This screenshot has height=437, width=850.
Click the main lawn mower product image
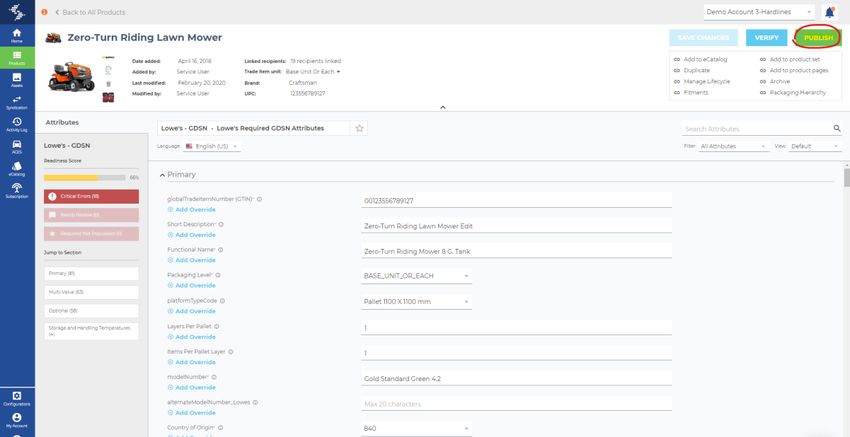coord(72,76)
